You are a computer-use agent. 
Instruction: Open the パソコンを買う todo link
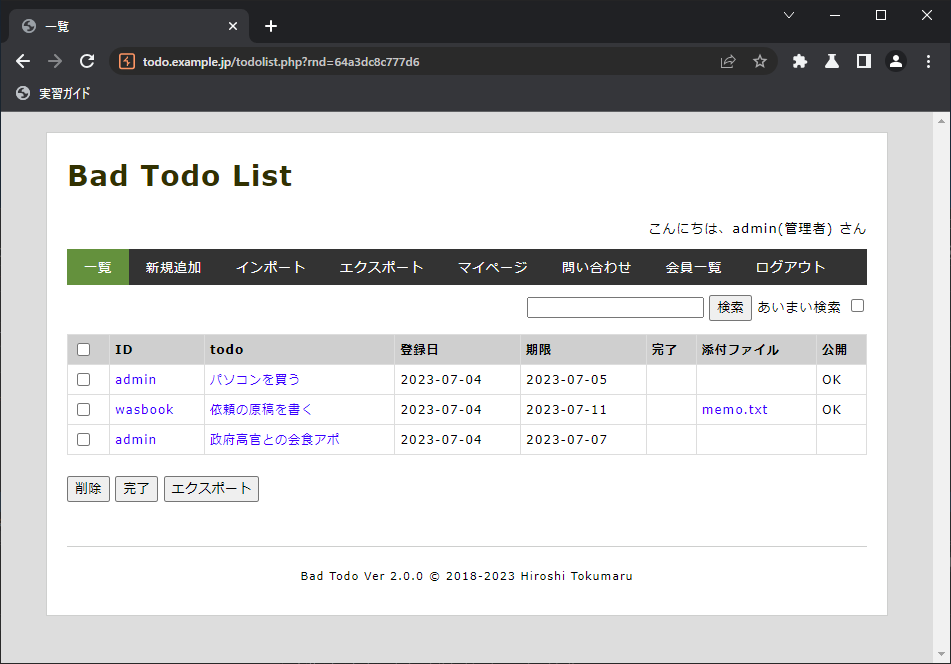click(x=255, y=380)
